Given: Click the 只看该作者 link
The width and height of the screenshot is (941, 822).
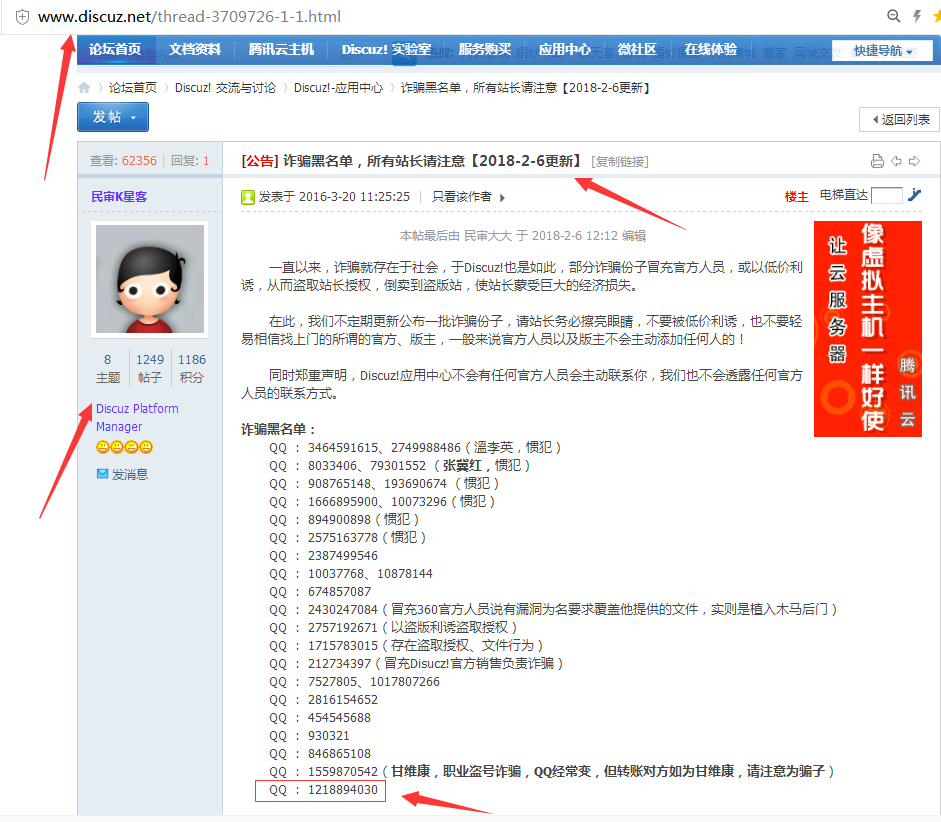Looking at the screenshot, I should pos(461,197).
